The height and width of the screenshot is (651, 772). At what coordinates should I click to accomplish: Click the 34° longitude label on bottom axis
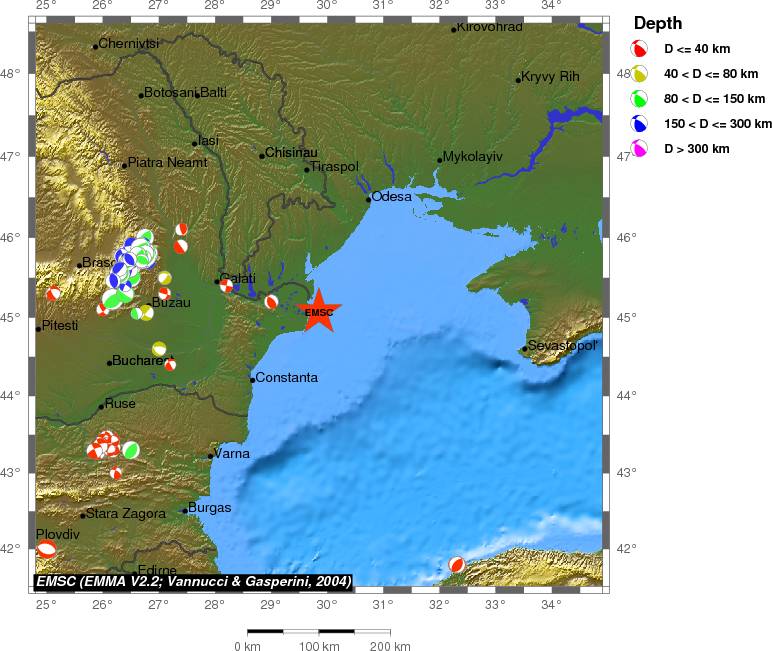551,604
